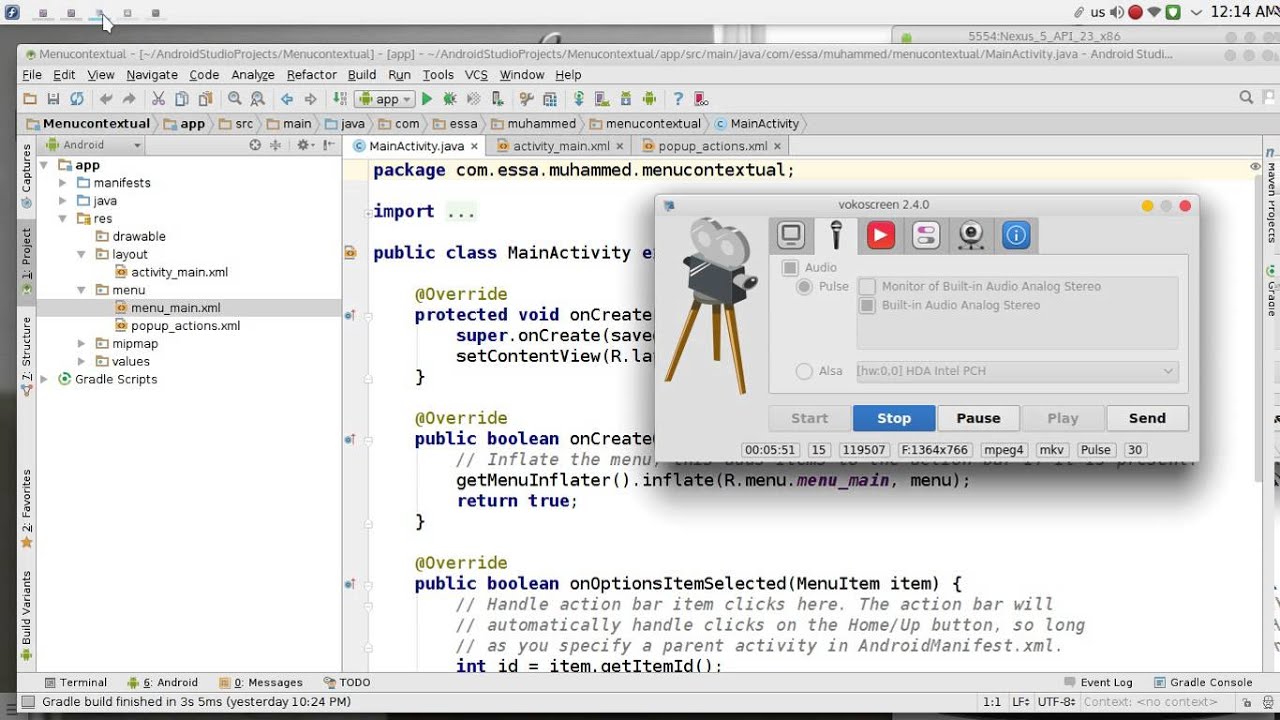Click the Undo arrow in toolbar
Viewport: 1280px width, 720px height.
tap(105, 99)
